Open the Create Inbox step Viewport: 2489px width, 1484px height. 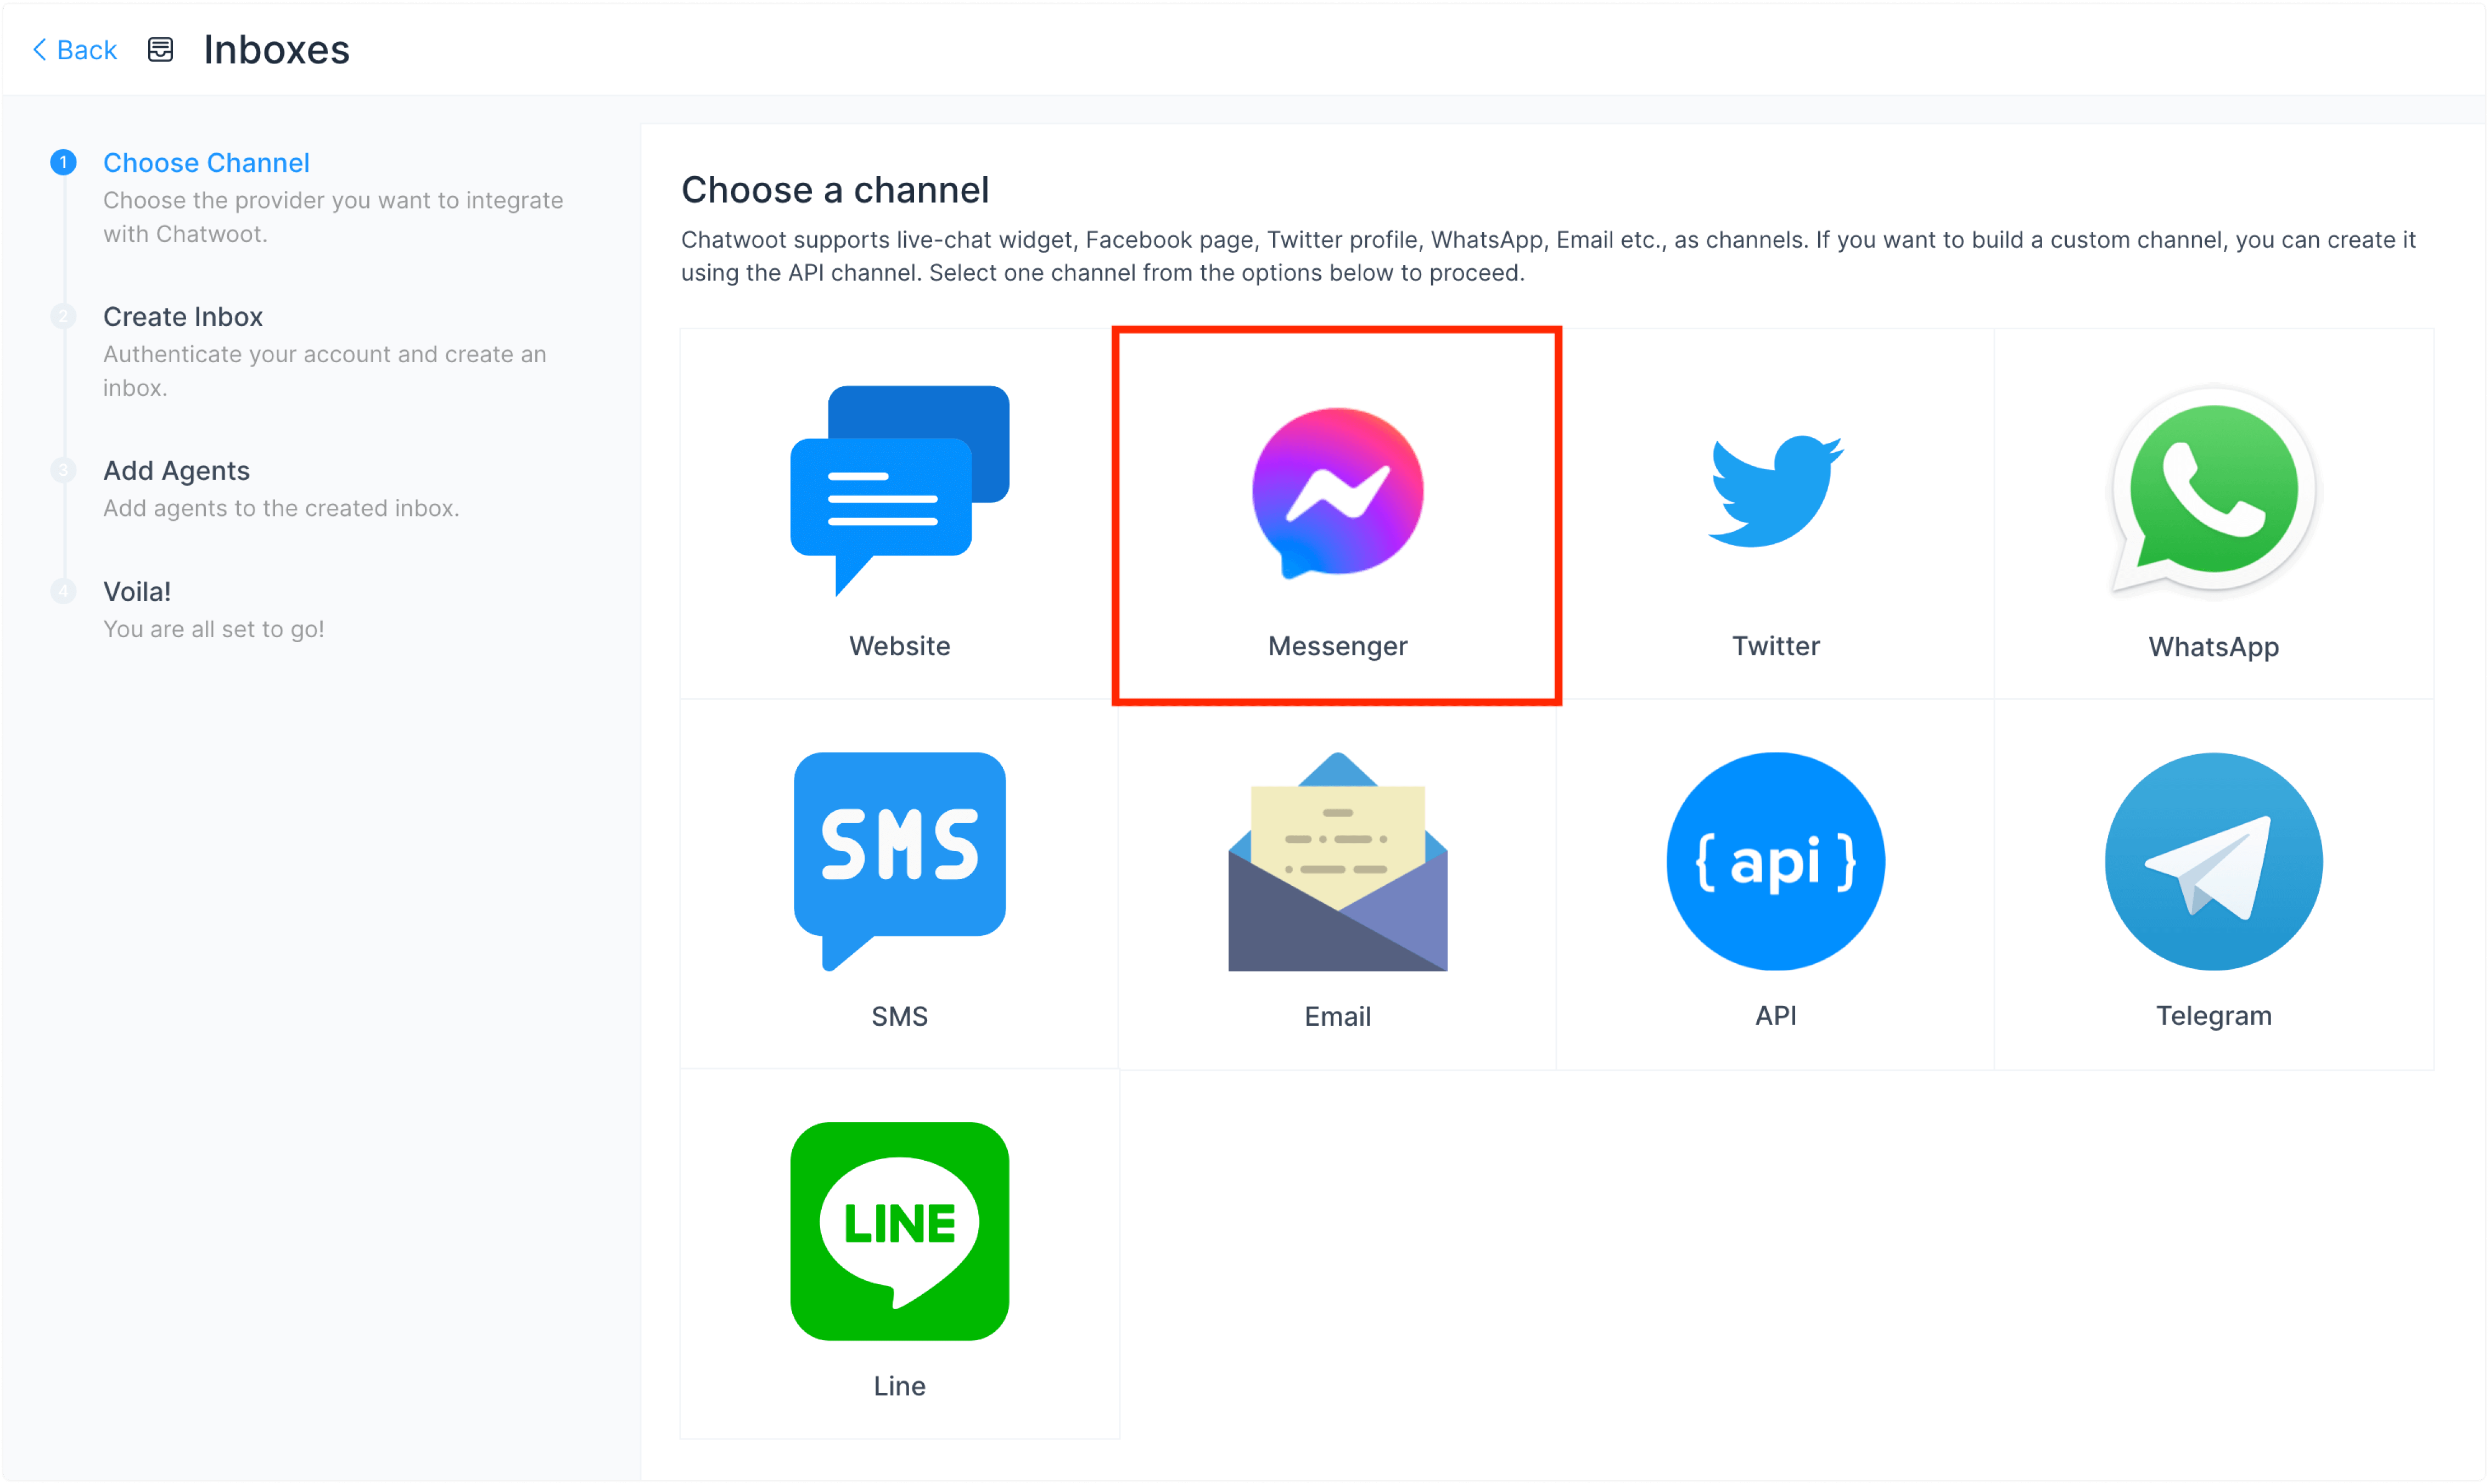click(183, 316)
